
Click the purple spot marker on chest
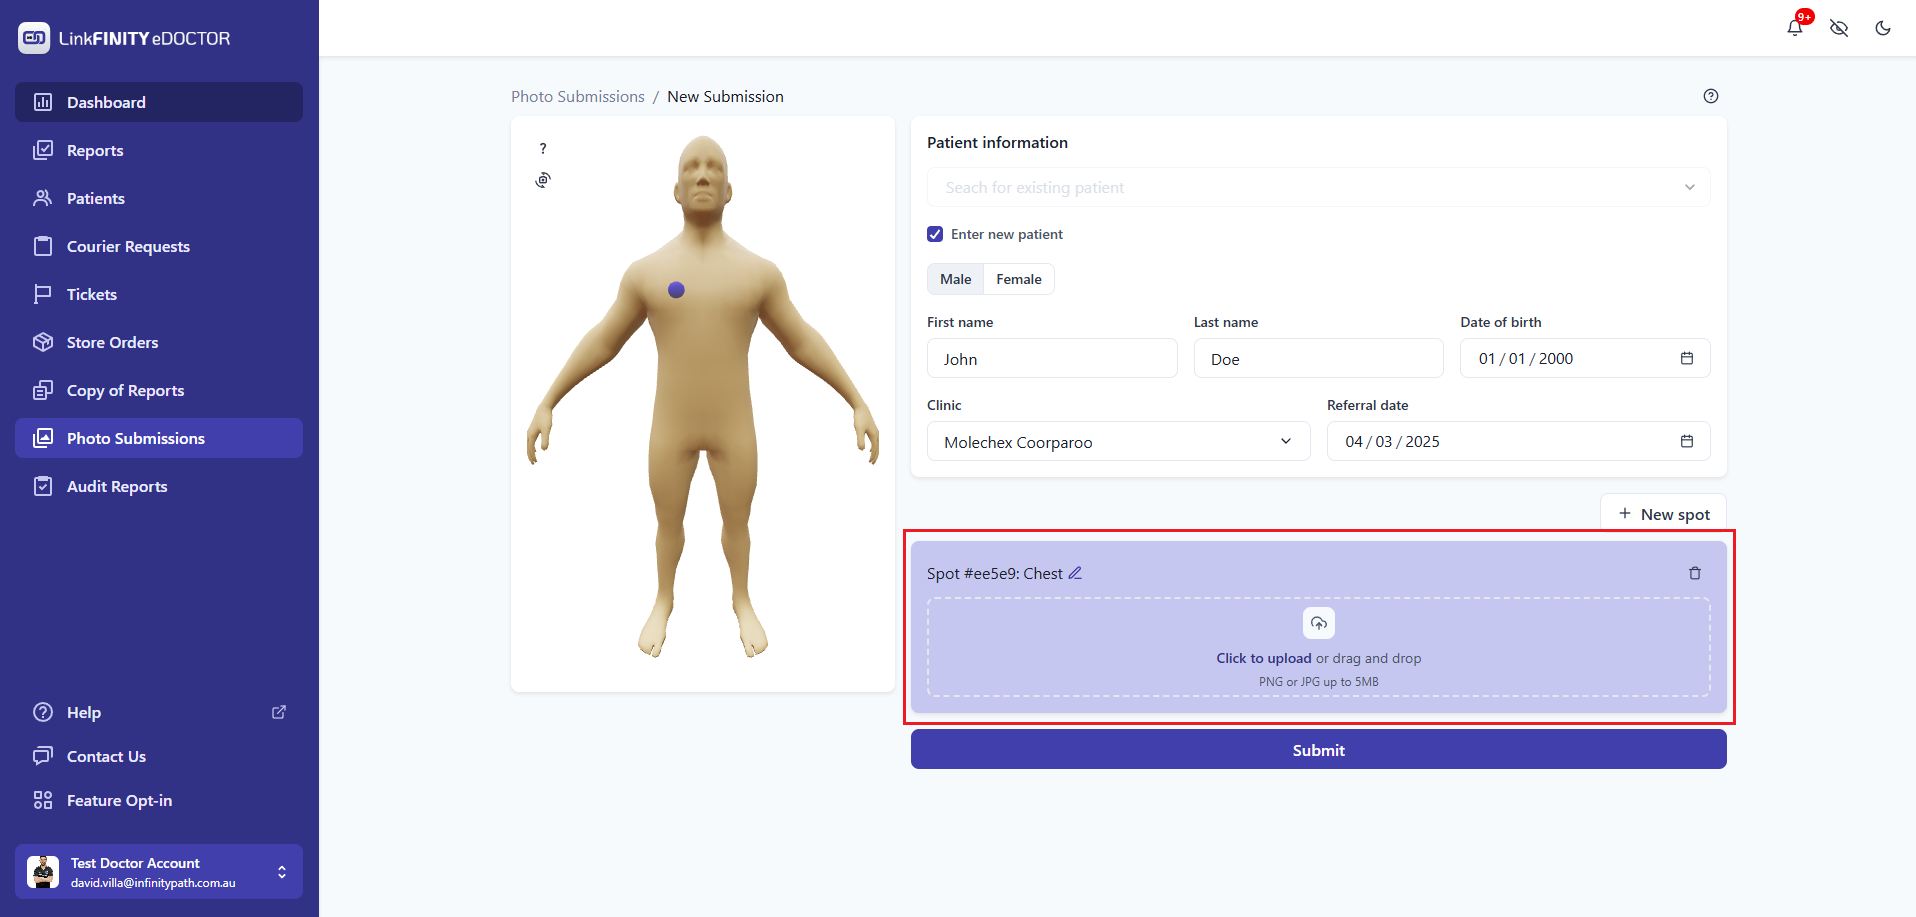click(x=676, y=290)
